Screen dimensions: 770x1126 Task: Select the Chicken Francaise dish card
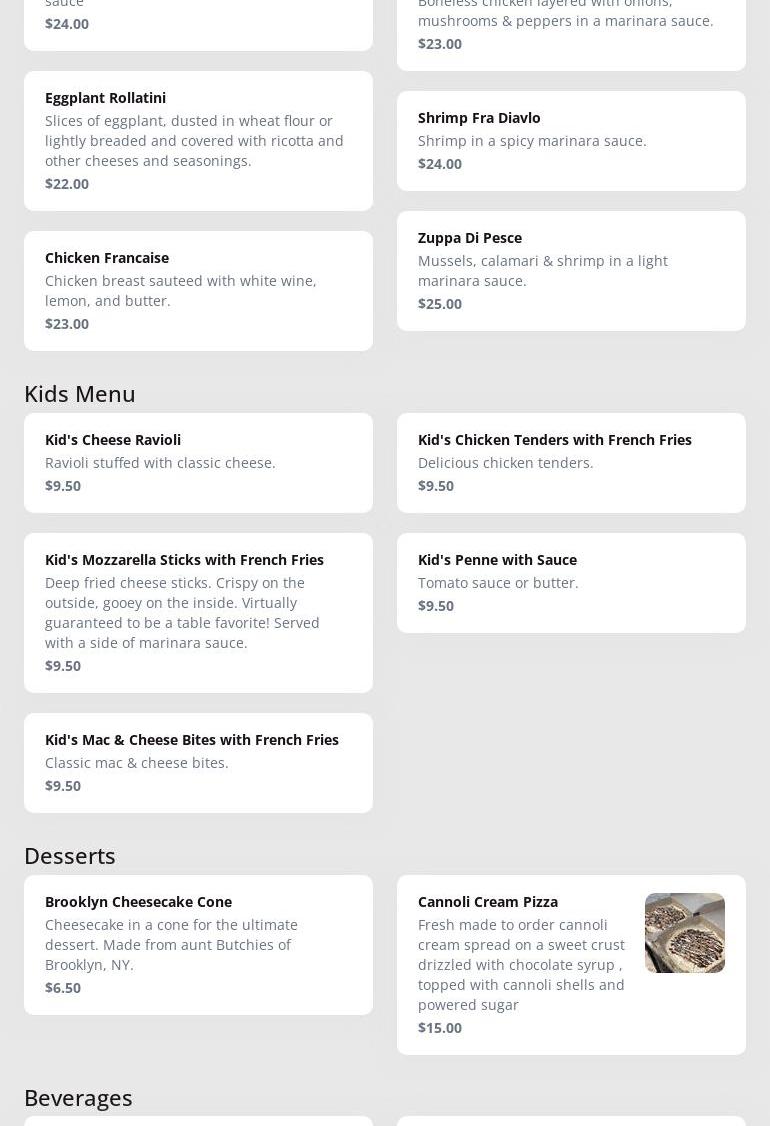click(x=198, y=290)
